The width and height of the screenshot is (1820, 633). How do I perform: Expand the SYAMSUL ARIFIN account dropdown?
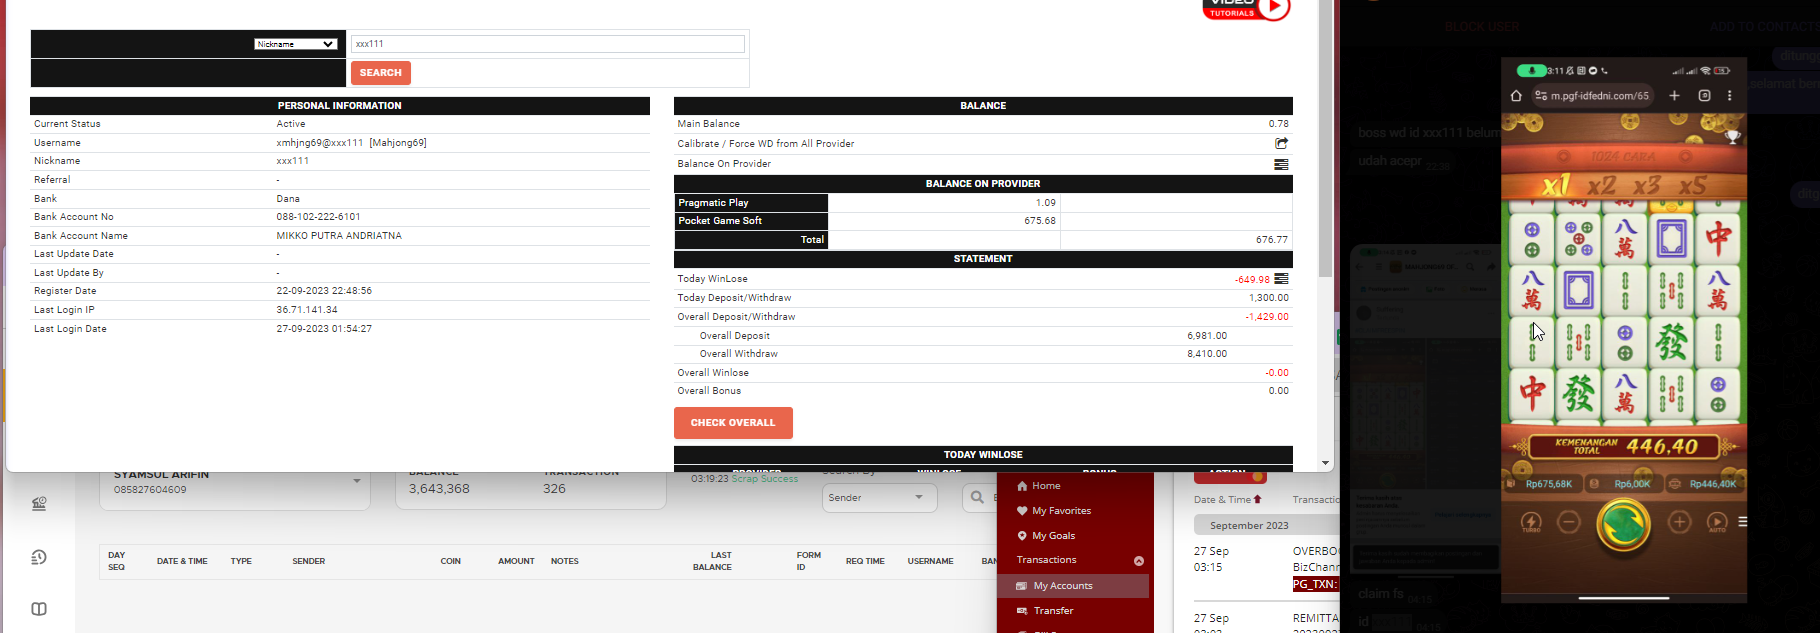[357, 481]
